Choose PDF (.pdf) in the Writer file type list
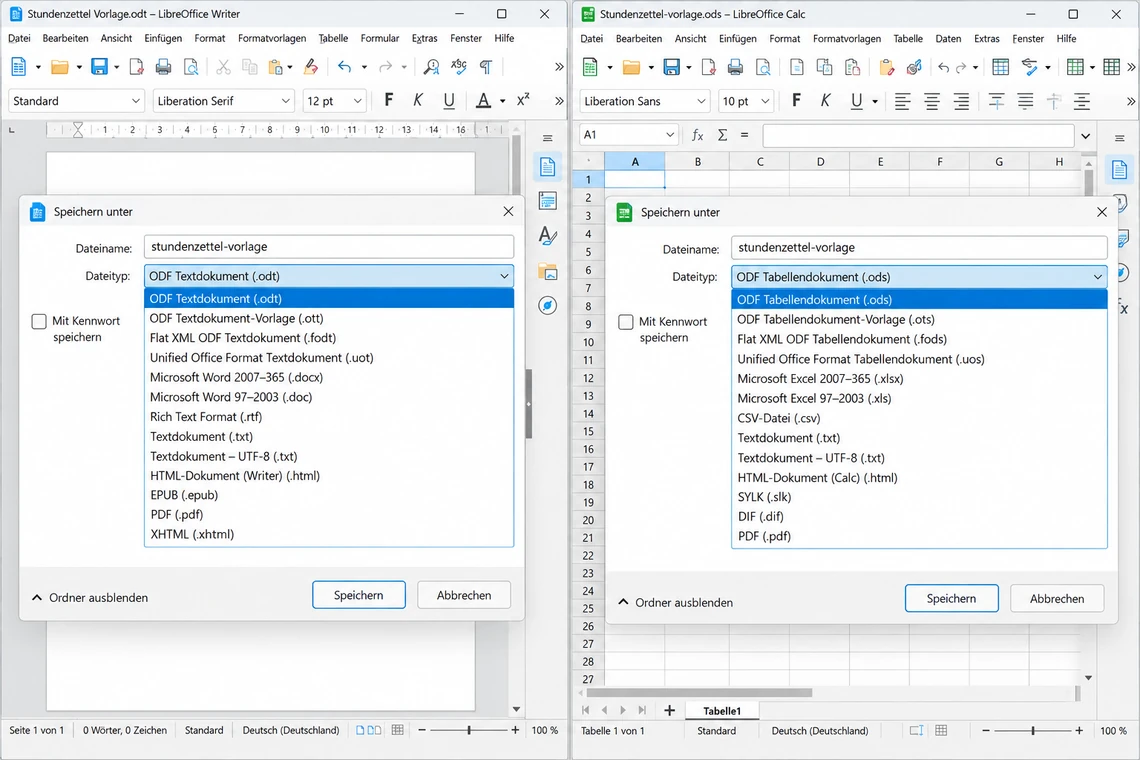Image resolution: width=1140 pixels, height=760 pixels. point(329,514)
